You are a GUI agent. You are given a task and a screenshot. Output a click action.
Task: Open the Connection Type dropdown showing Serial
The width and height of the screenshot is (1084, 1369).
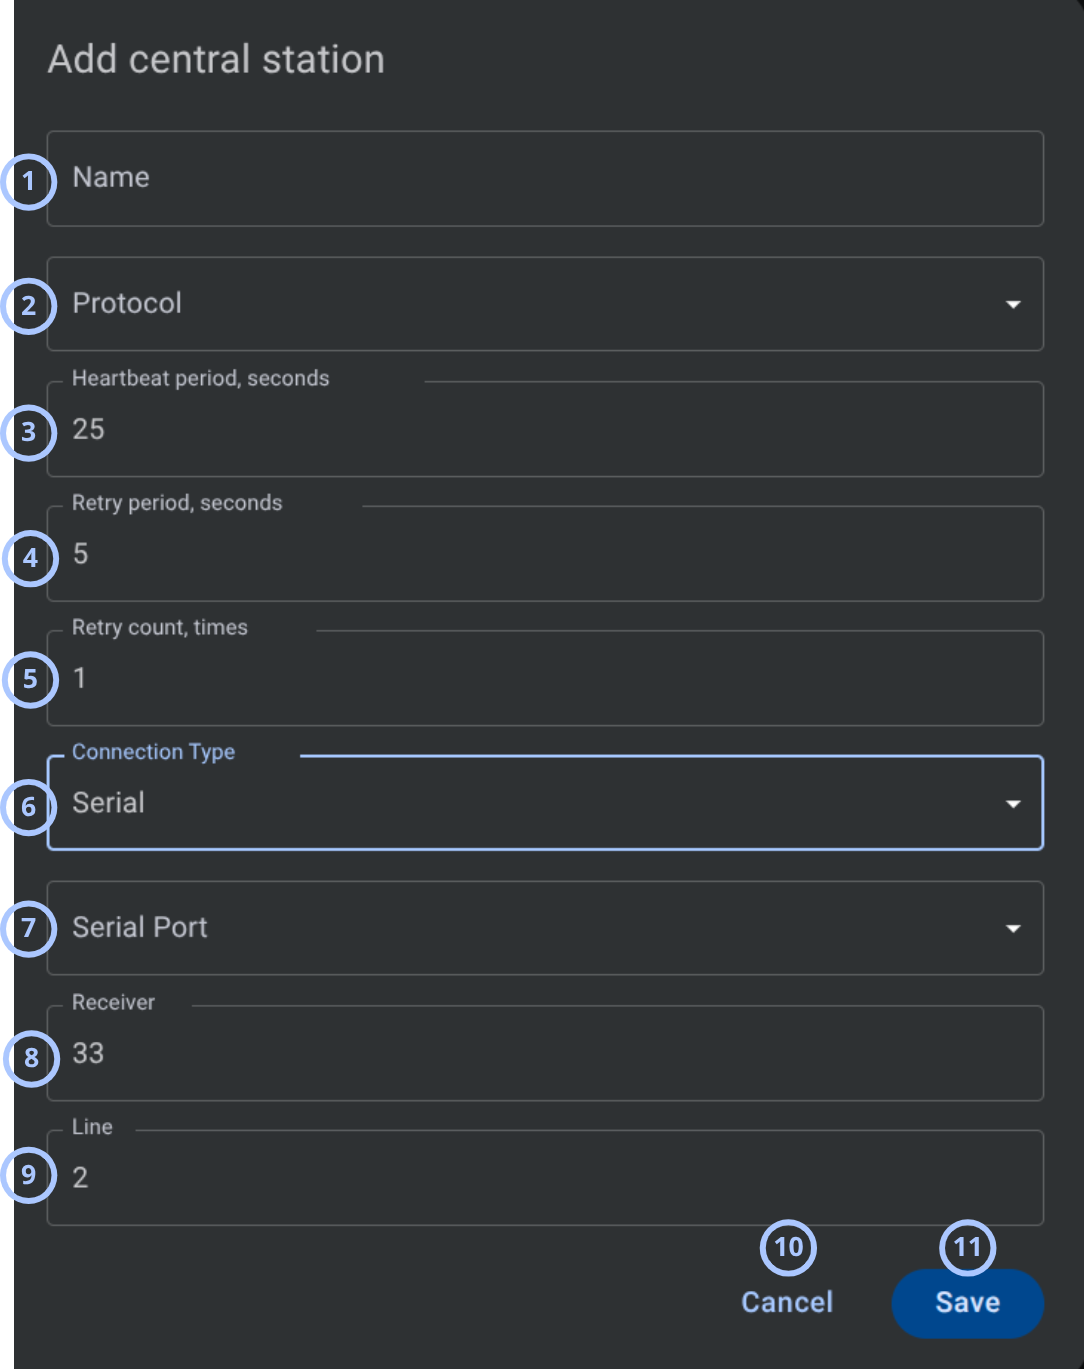[x=545, y=803]
